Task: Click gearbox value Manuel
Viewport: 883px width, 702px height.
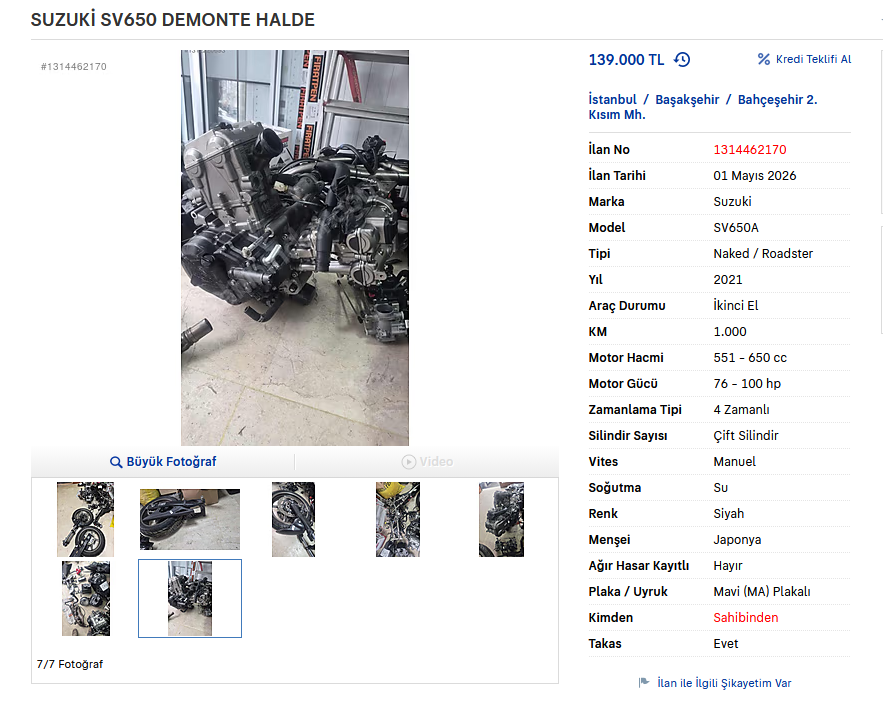Action: point(734,462)
